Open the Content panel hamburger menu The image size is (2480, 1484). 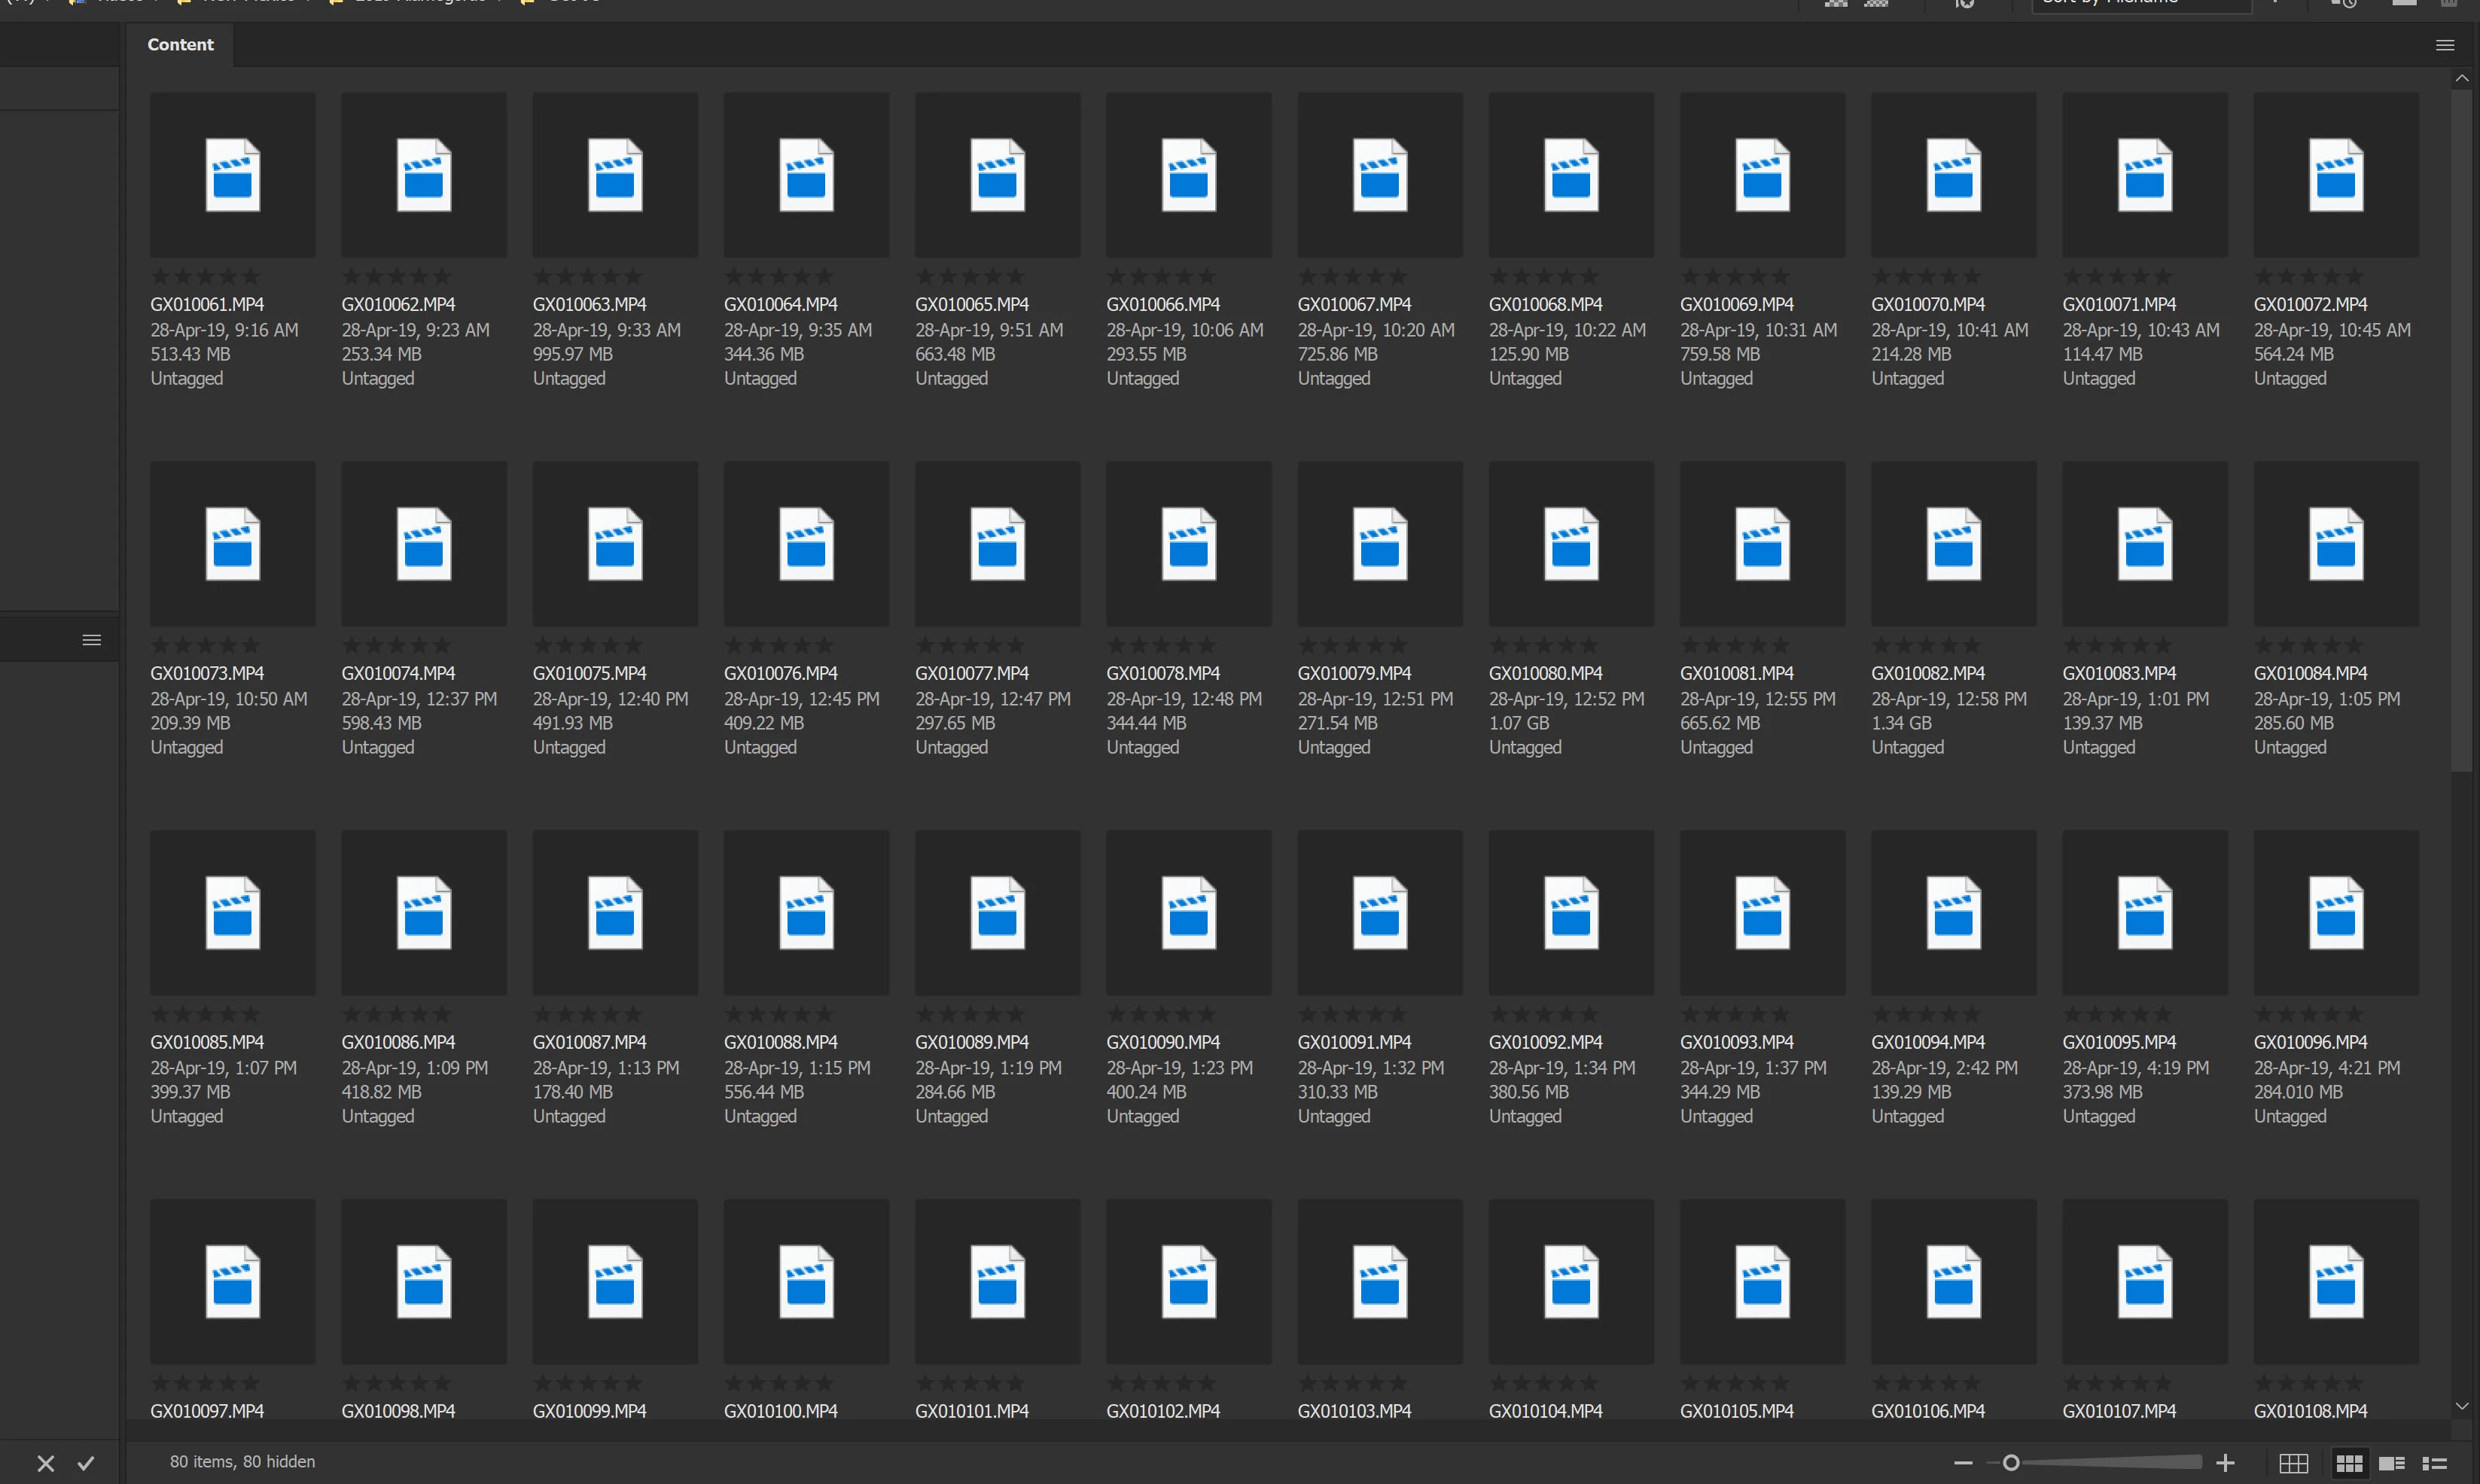2445,45
